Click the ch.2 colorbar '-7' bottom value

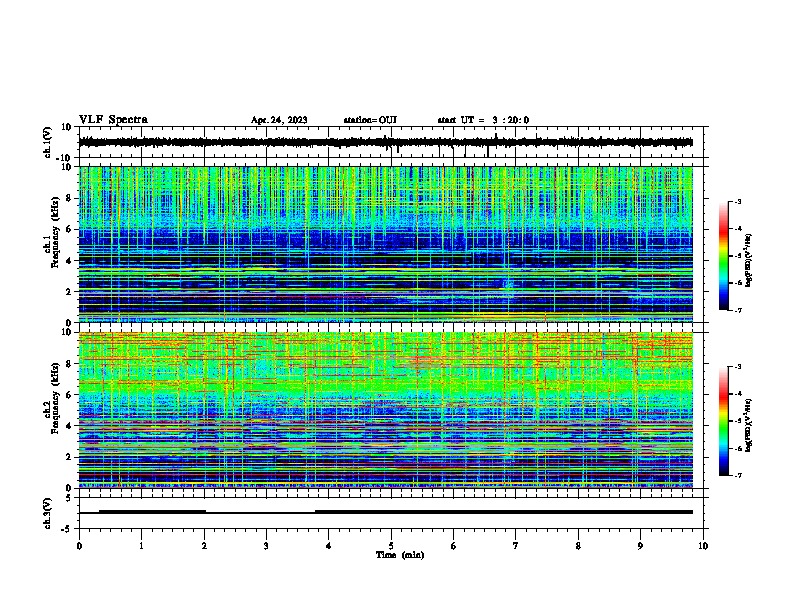[x=738, y=475]
